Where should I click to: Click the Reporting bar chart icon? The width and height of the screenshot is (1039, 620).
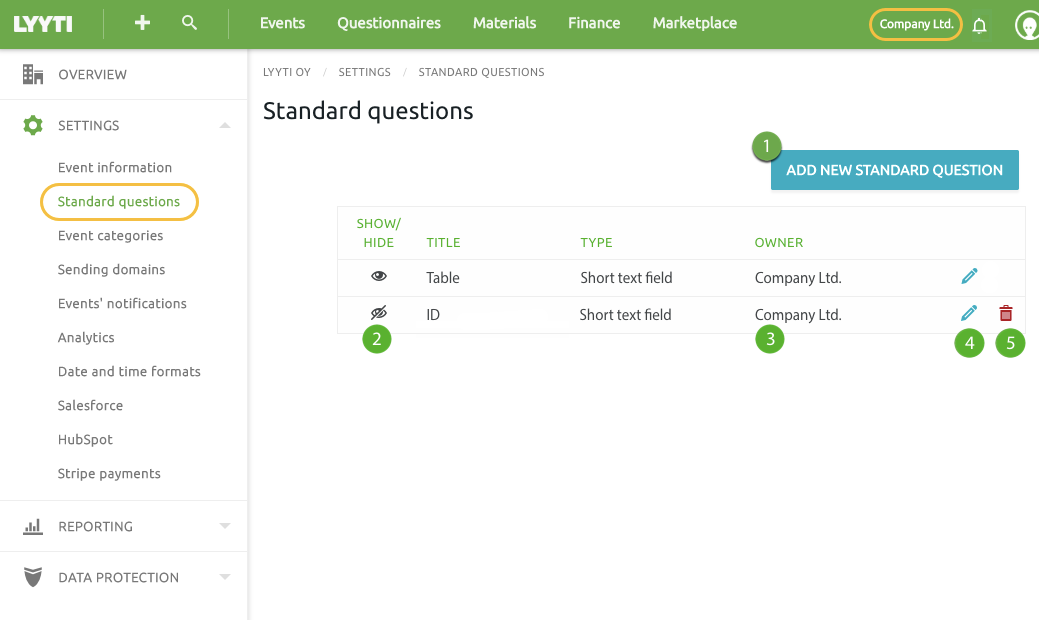click(x=32, y=527)
